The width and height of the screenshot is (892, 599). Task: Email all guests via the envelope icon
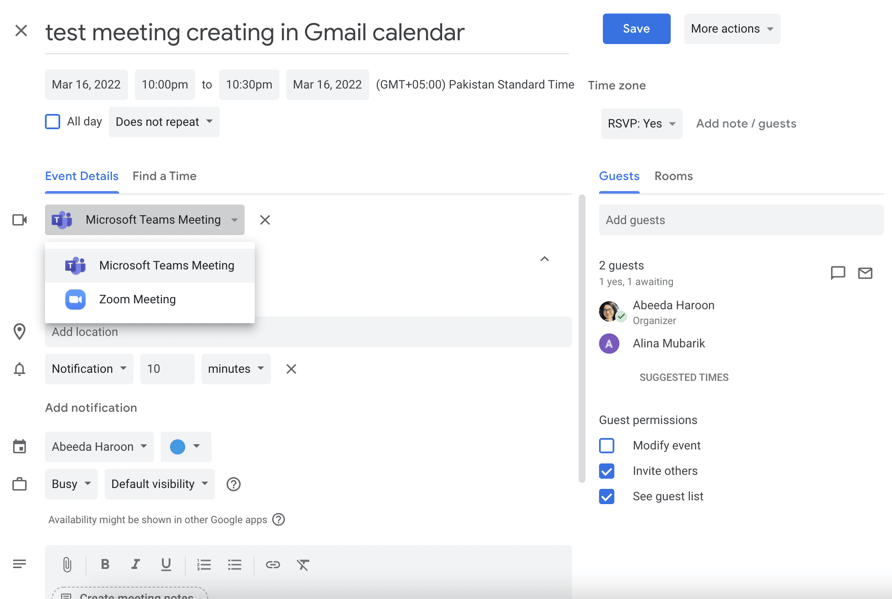(x=864, y=272)
